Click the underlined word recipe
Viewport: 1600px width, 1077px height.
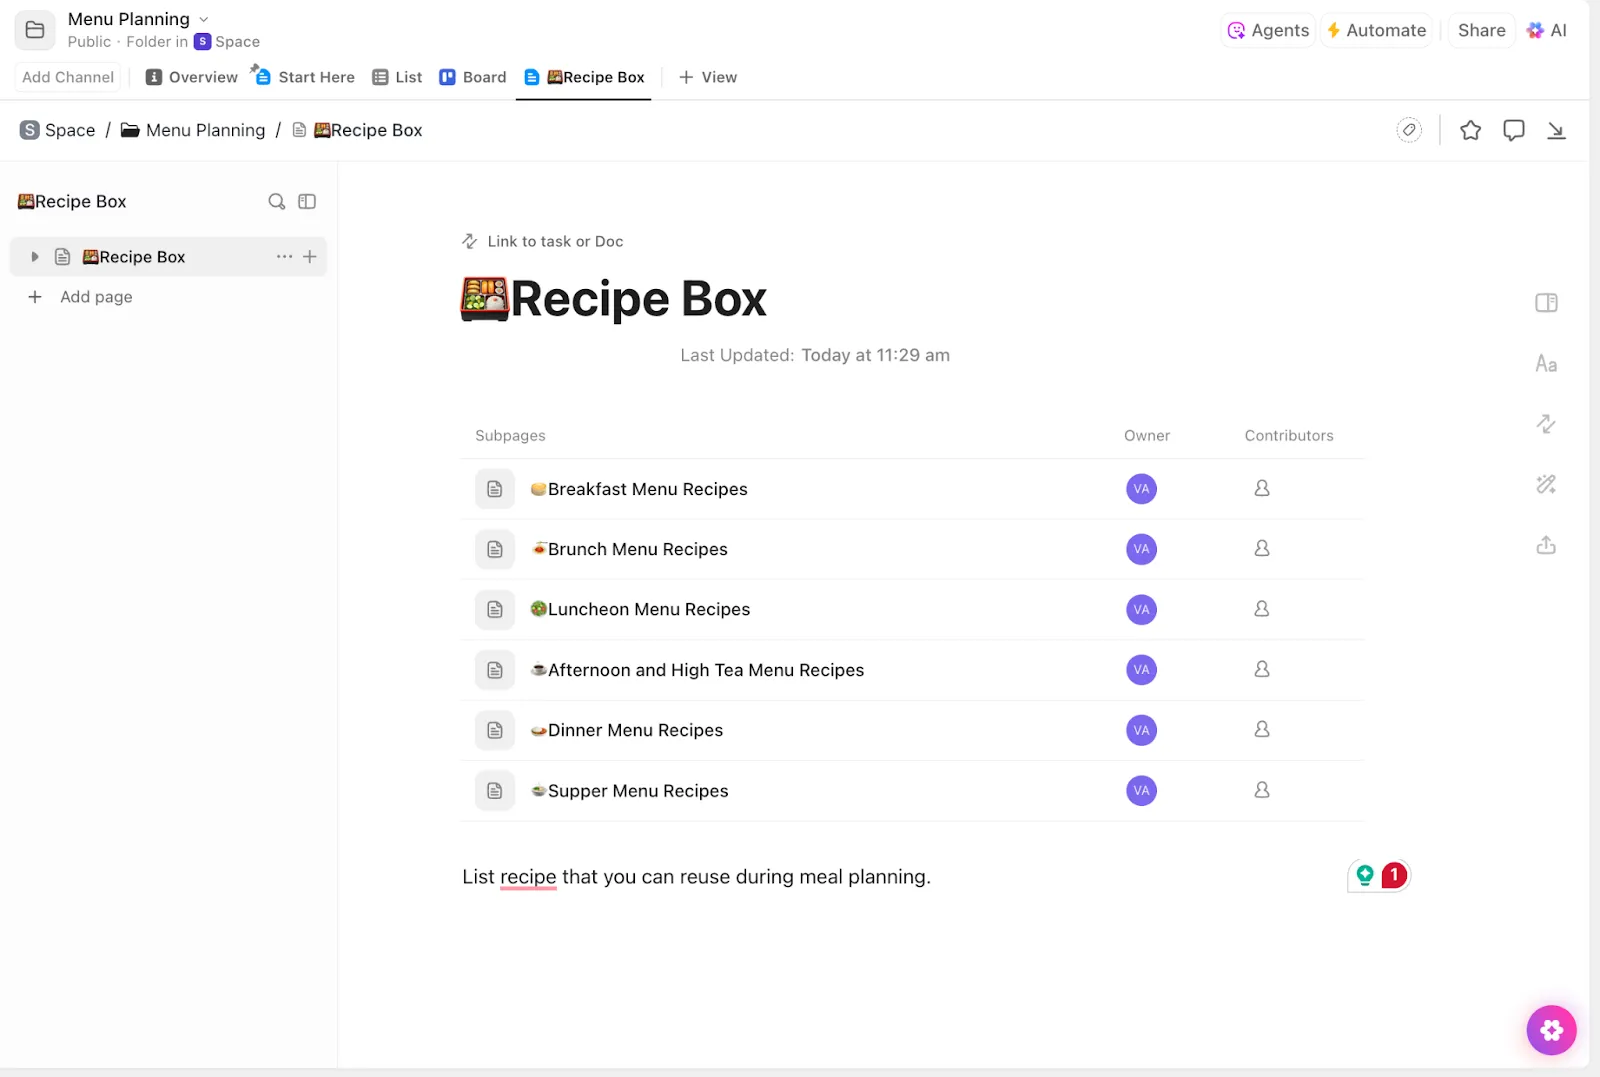coord(528,877)
